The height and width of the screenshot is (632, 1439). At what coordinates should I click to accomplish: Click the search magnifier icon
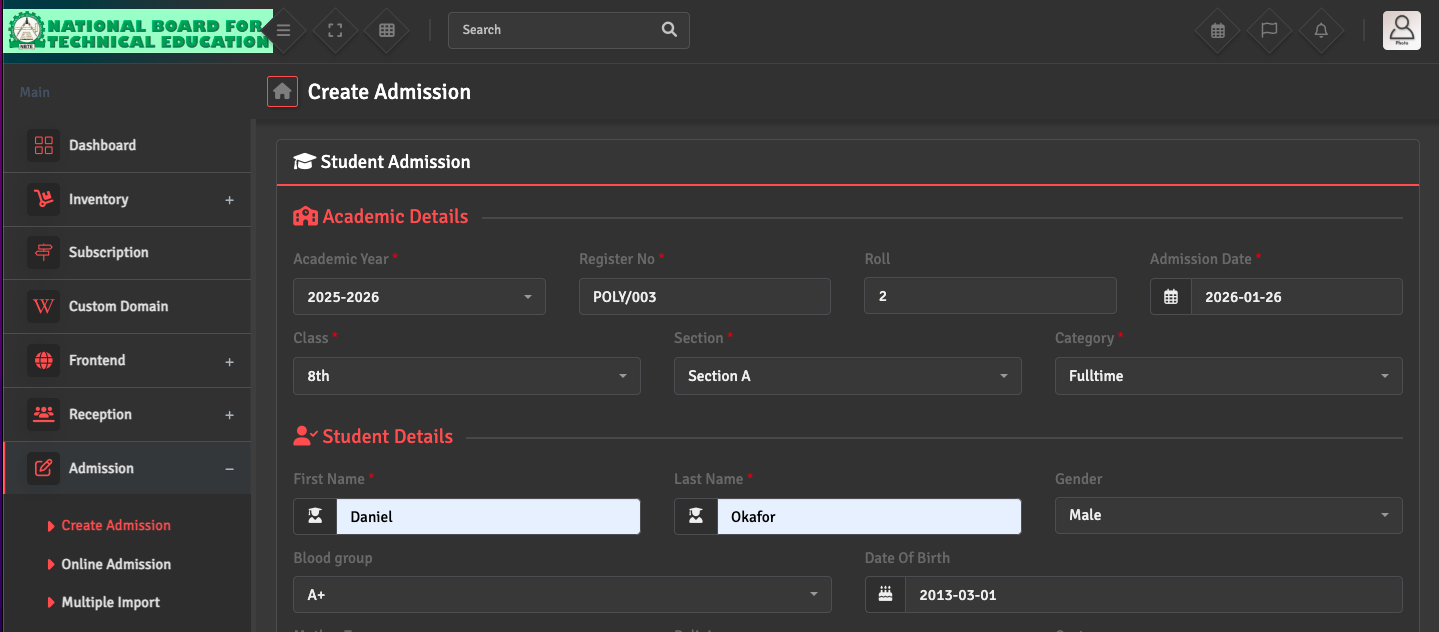pyautogui.click(x=669, y=30)
